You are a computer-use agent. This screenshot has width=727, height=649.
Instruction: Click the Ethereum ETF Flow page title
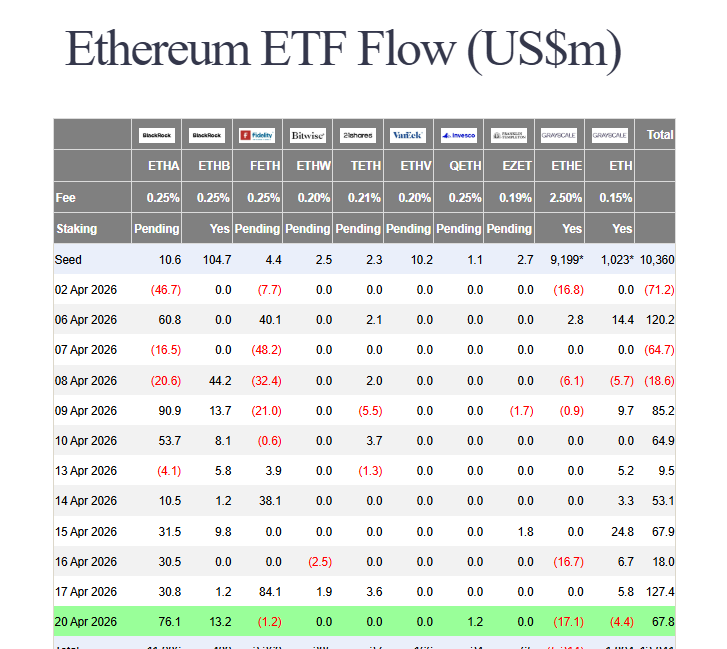pos(343,49)
